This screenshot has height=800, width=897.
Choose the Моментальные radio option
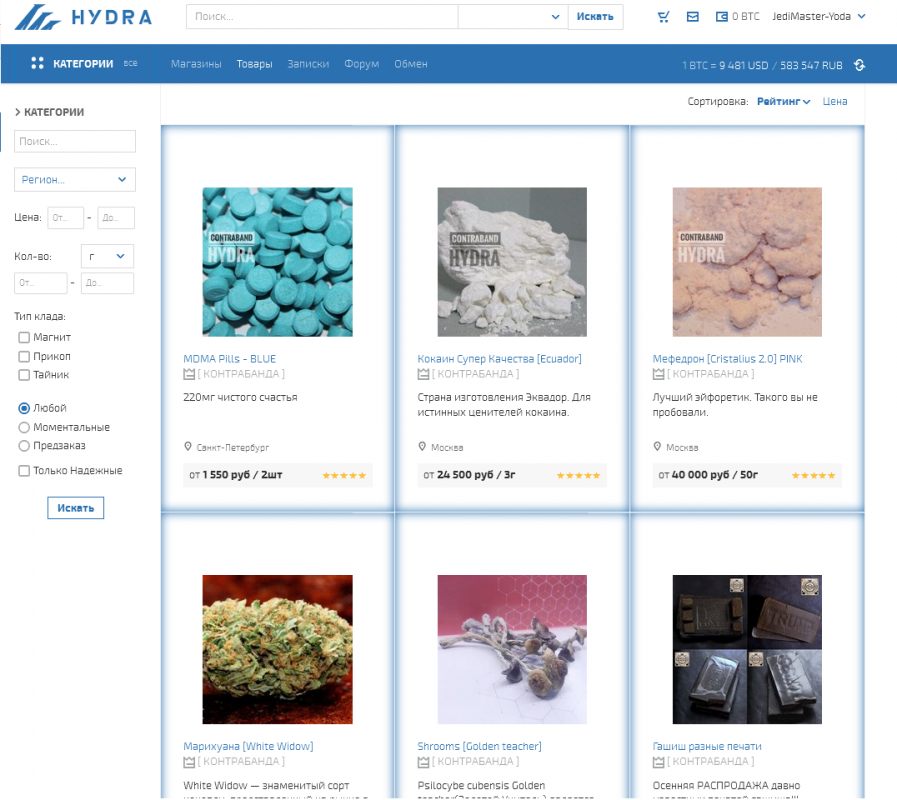point(24,427)
